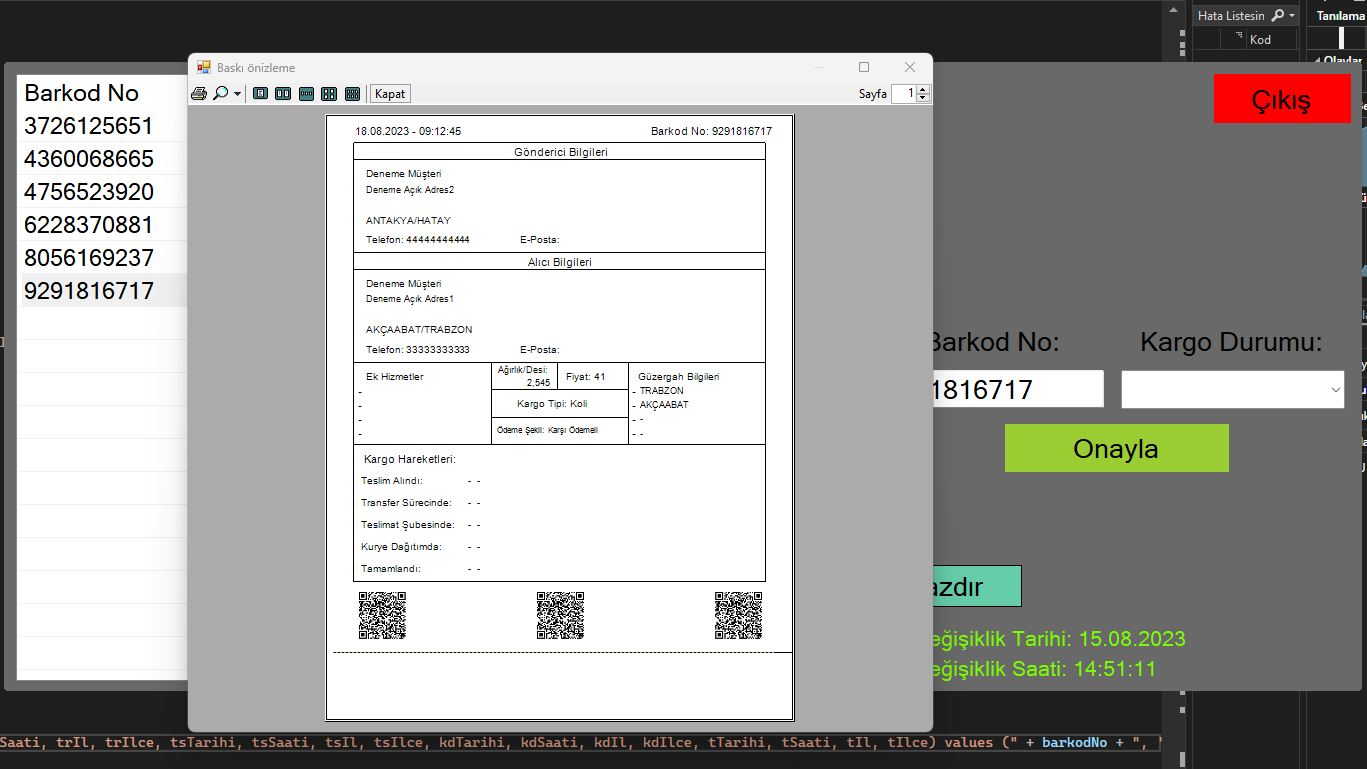Viewport: 1367px width, 769px height.
Task: Click the Onayla button
Action: click(1116, 448)
